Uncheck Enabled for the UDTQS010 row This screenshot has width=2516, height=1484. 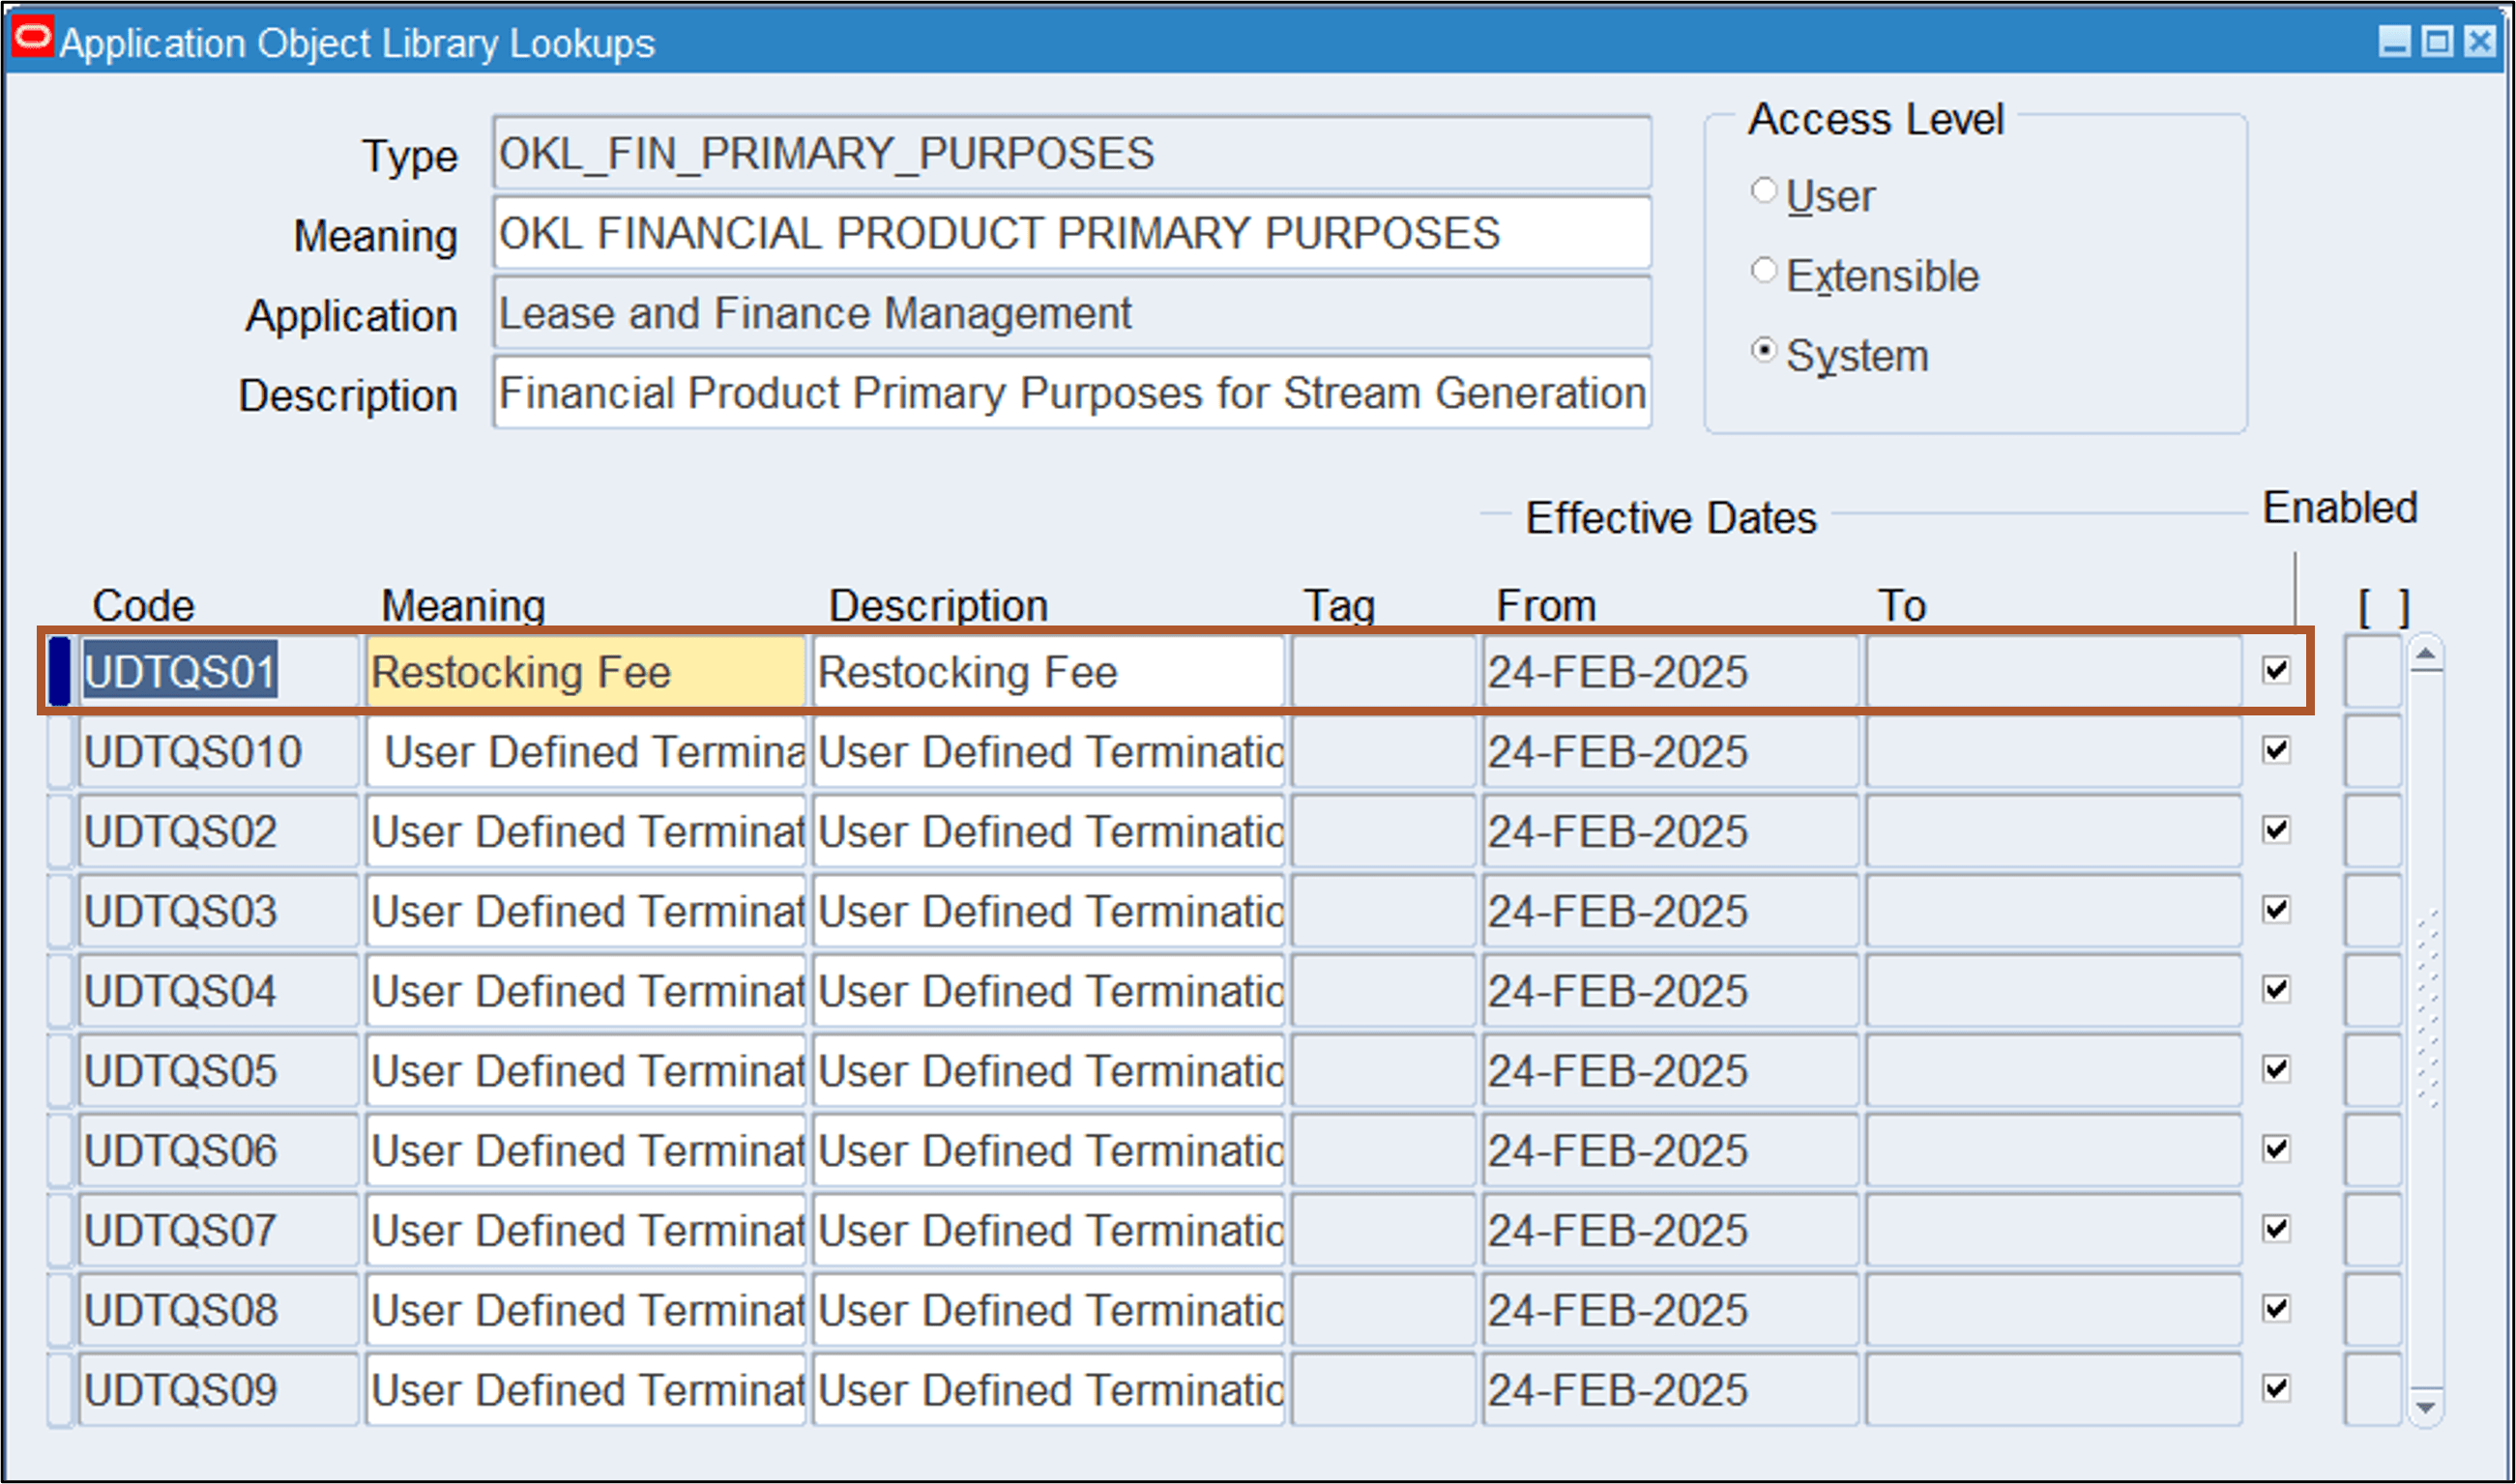click(x=2278, y=751)
